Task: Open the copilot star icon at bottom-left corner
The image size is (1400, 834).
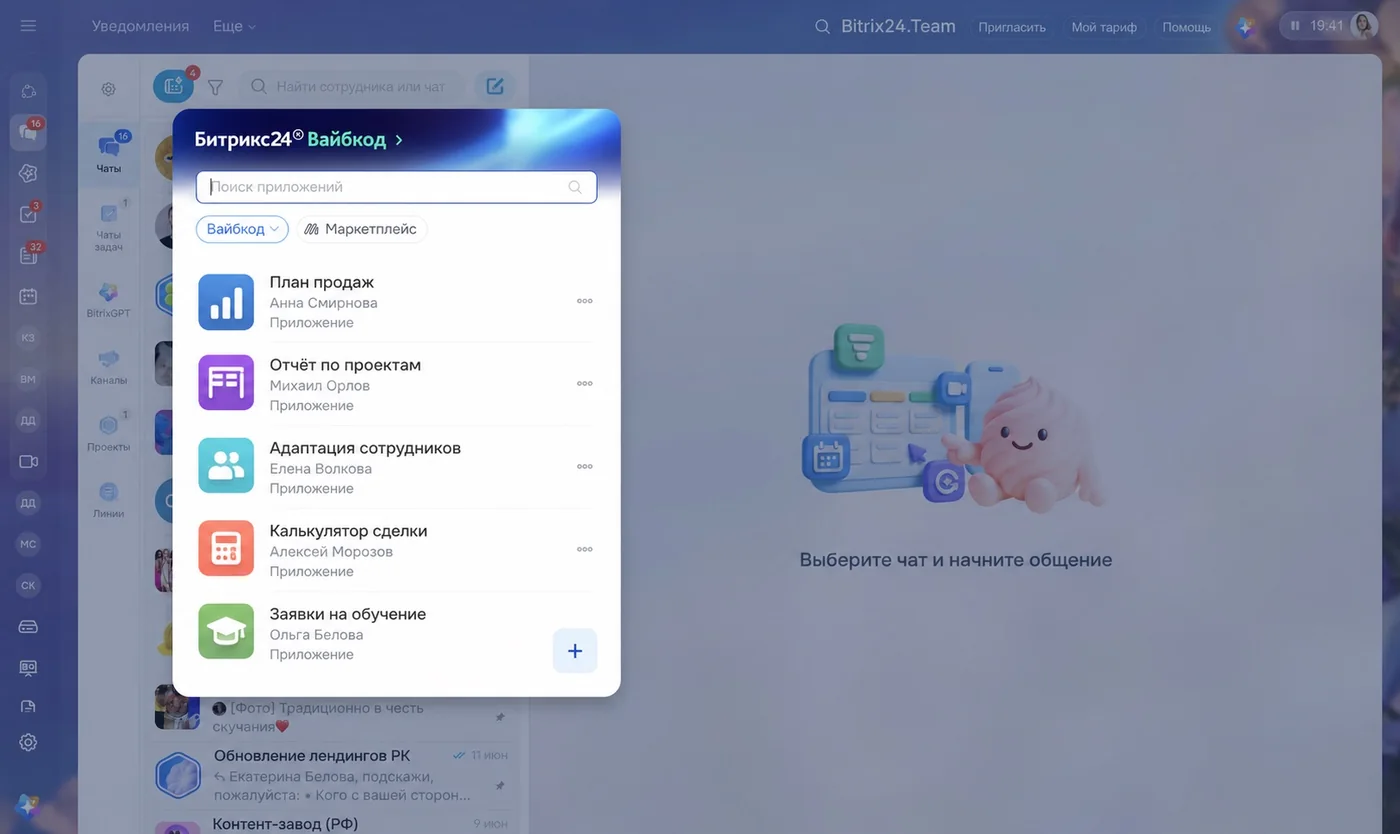Action: [28, 806]
